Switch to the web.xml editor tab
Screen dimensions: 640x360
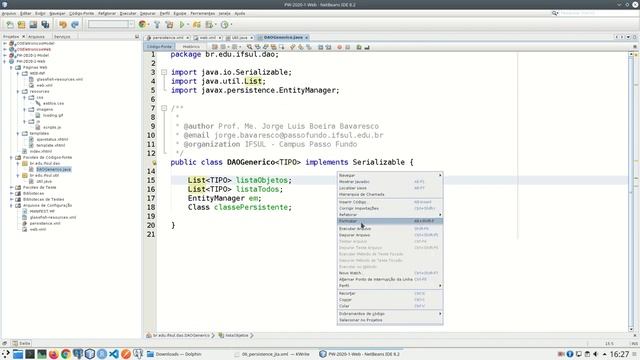tap(207, 38)
